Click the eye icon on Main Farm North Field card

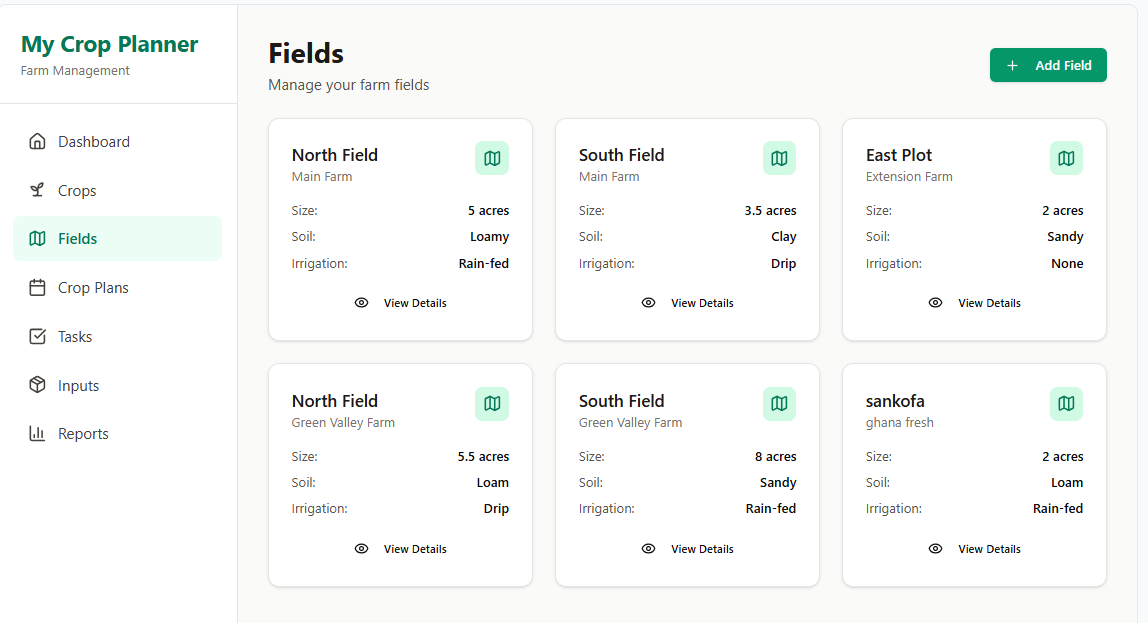362,303
